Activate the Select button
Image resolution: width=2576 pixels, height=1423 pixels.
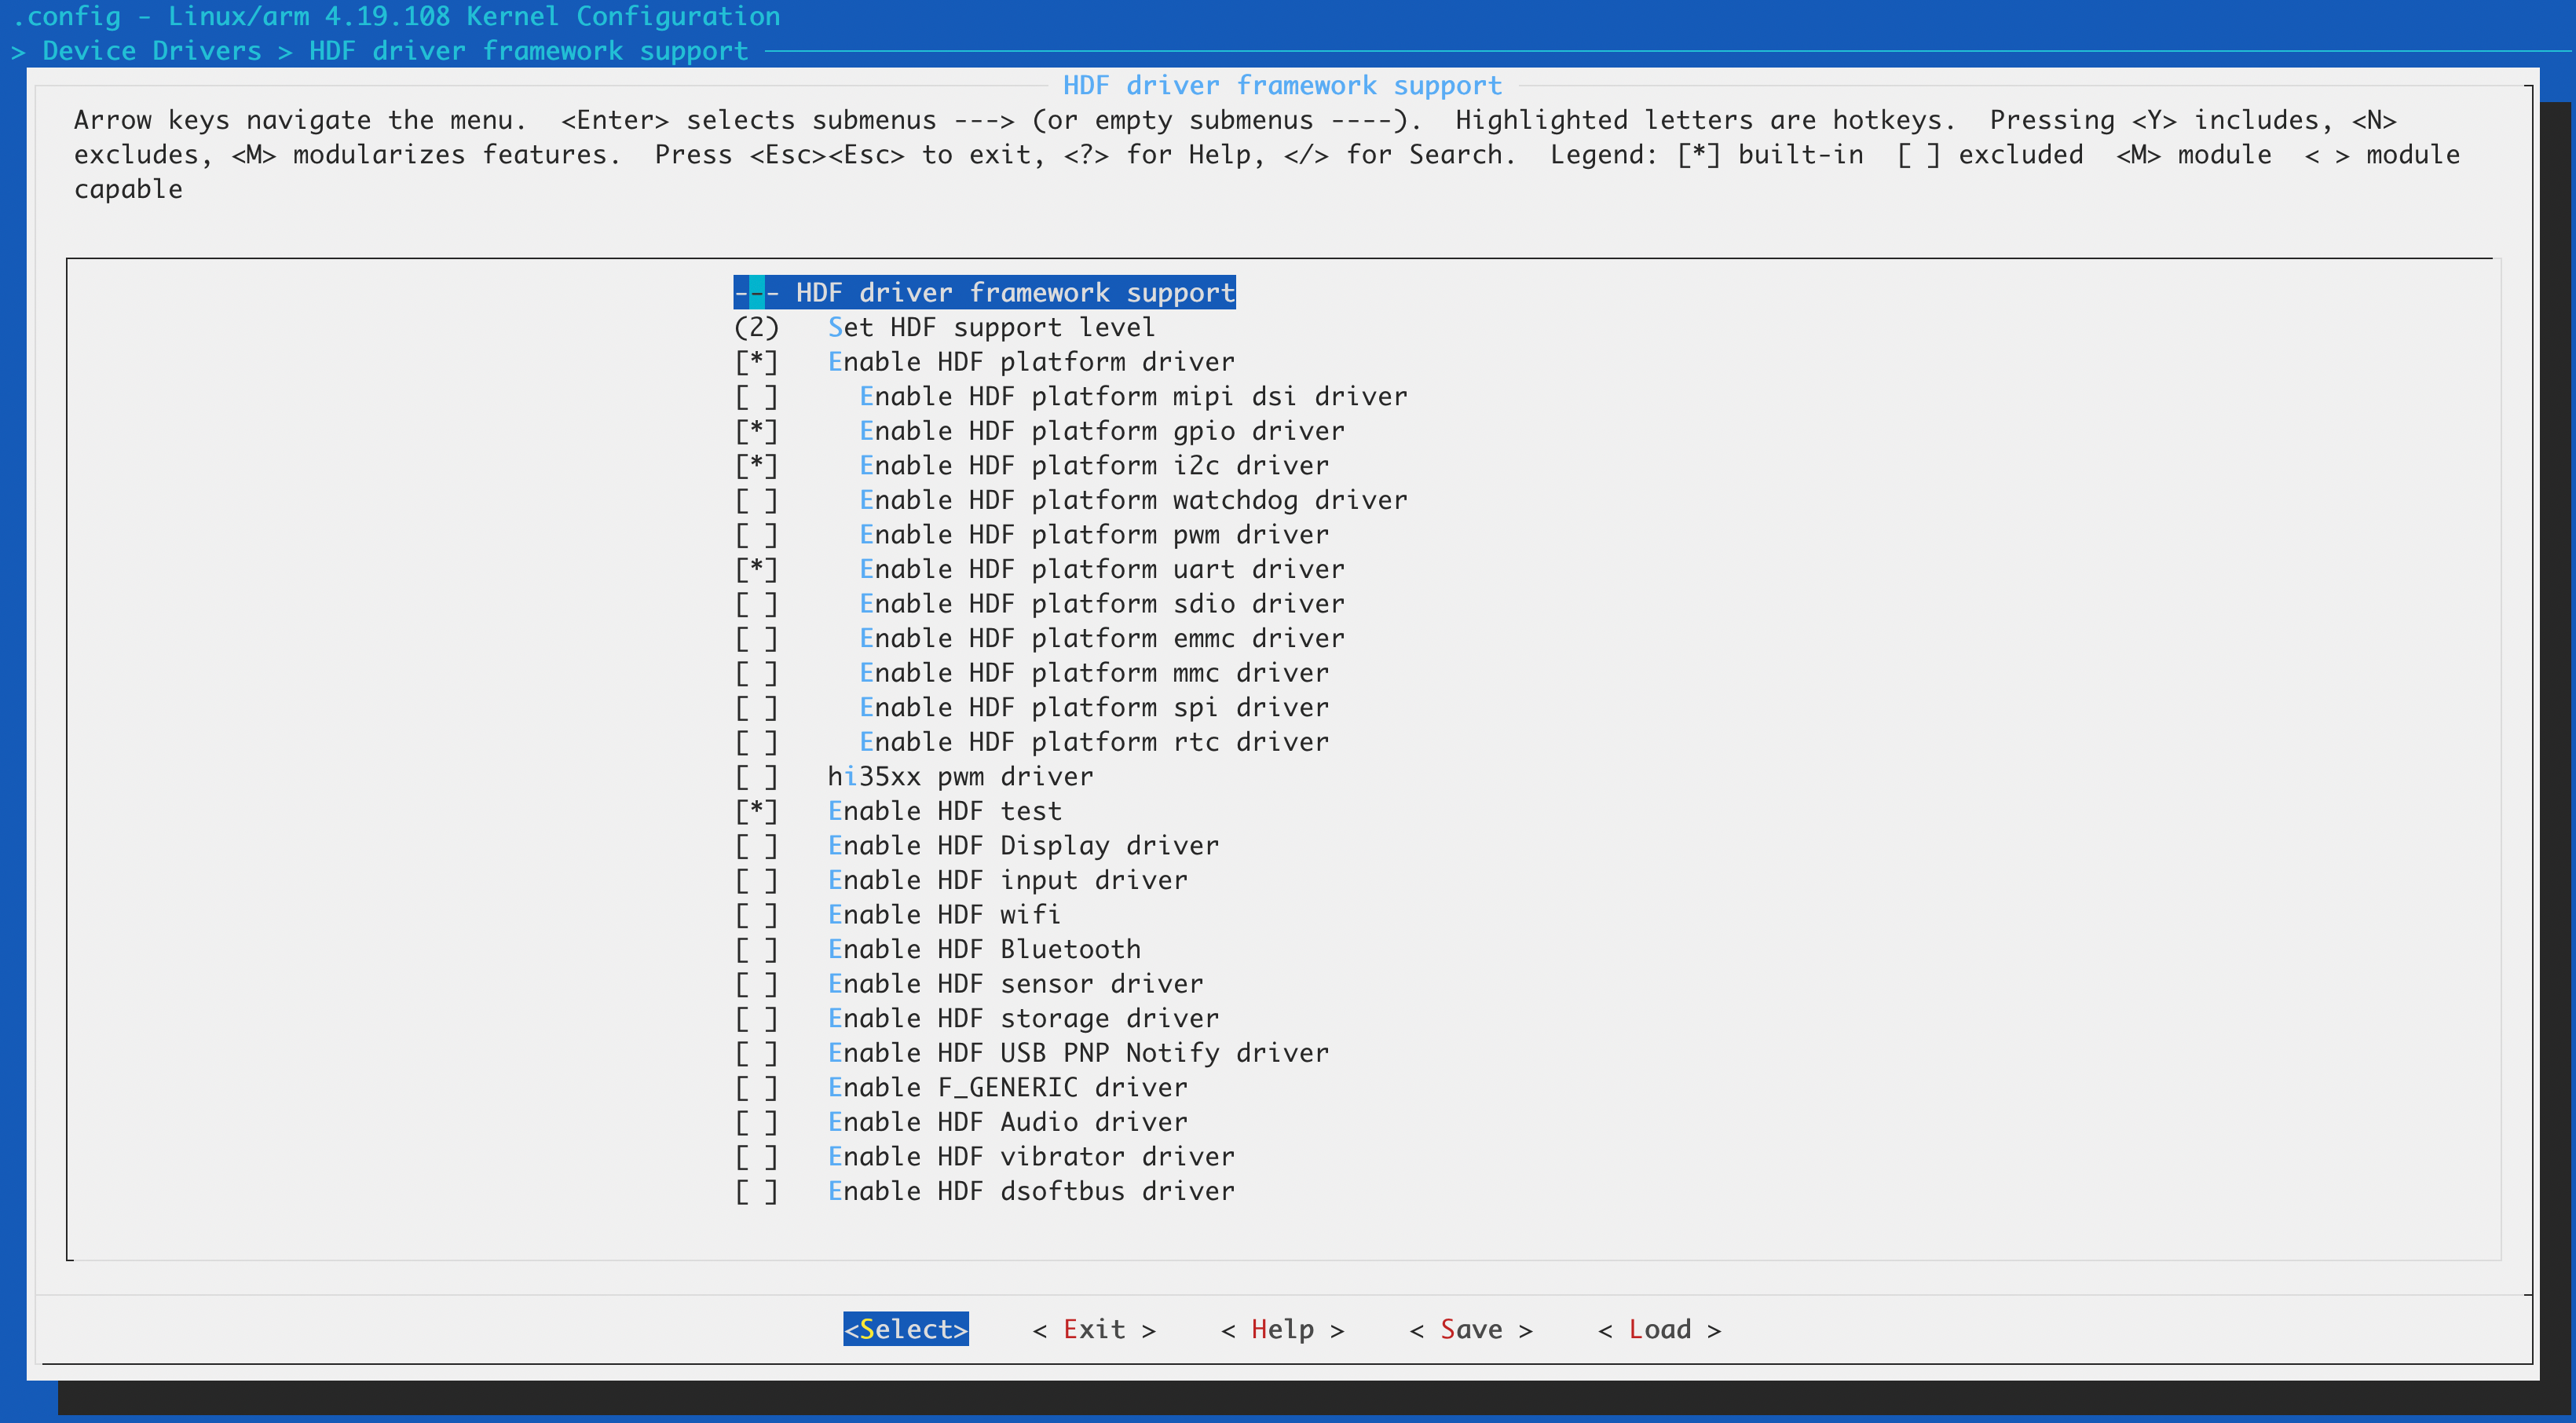(905, 1329)
